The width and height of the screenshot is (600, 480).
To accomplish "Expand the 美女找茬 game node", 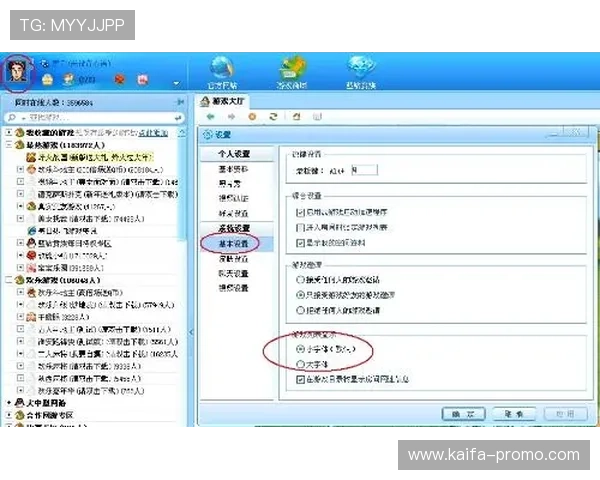I will (21, 218).
